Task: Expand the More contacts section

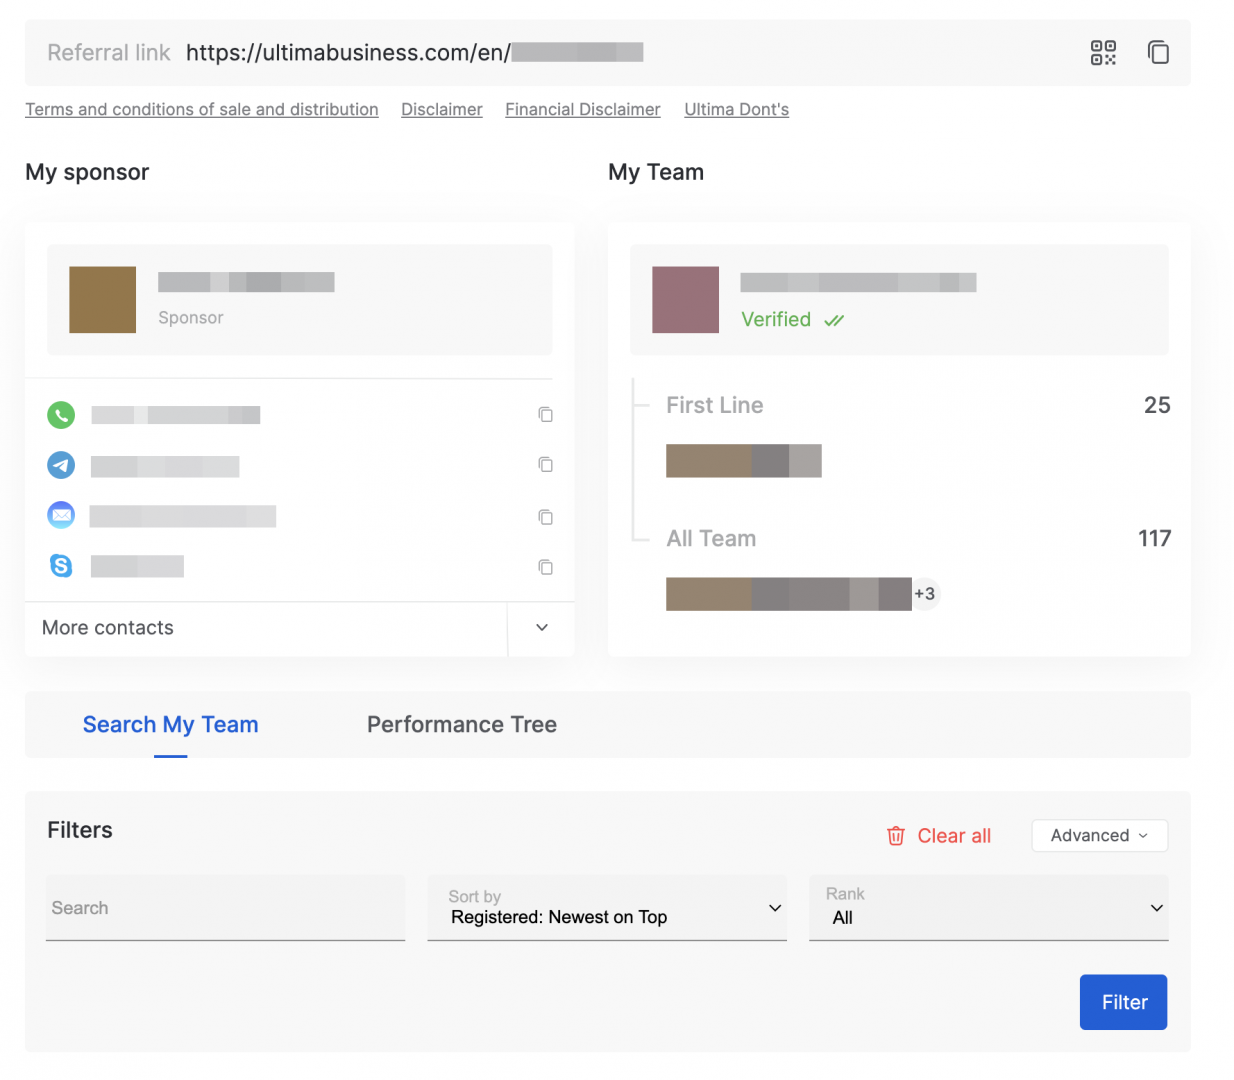Action: (x=541, y=628)
